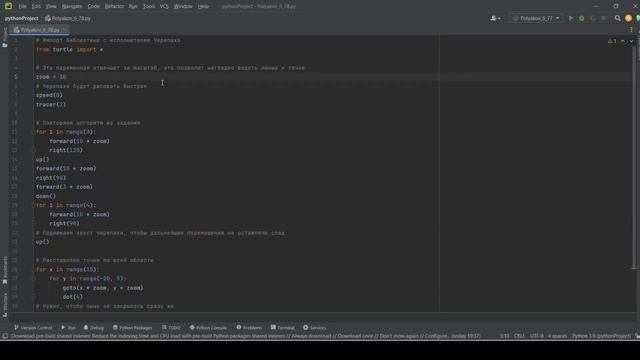
Task: Open the Python Console tool window
Action: (208, 327)
